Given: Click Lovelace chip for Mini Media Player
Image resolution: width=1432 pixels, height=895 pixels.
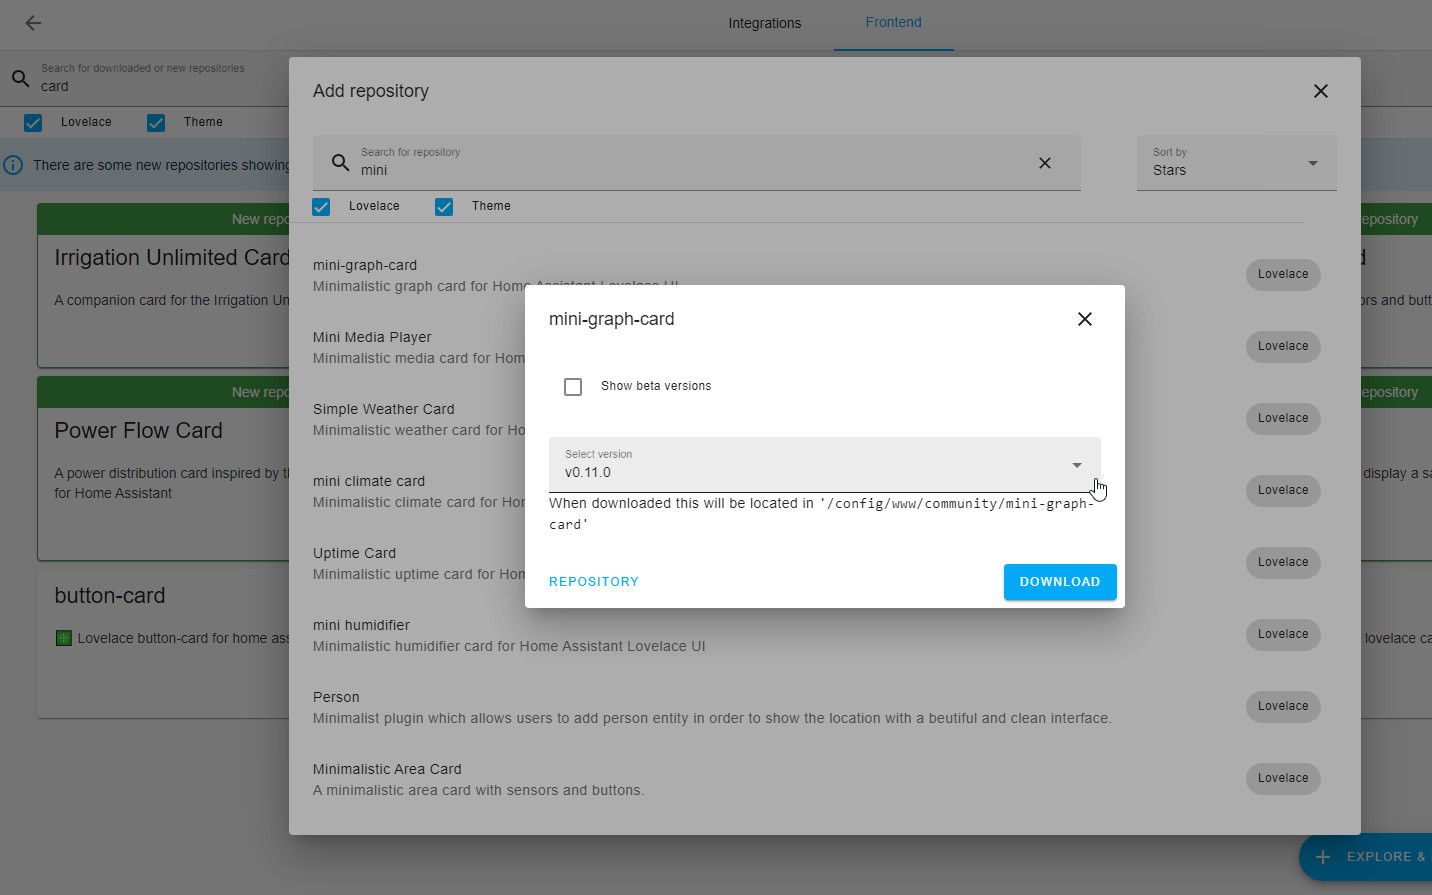Looking at the screenshot, I should [x=1283, y=346].
